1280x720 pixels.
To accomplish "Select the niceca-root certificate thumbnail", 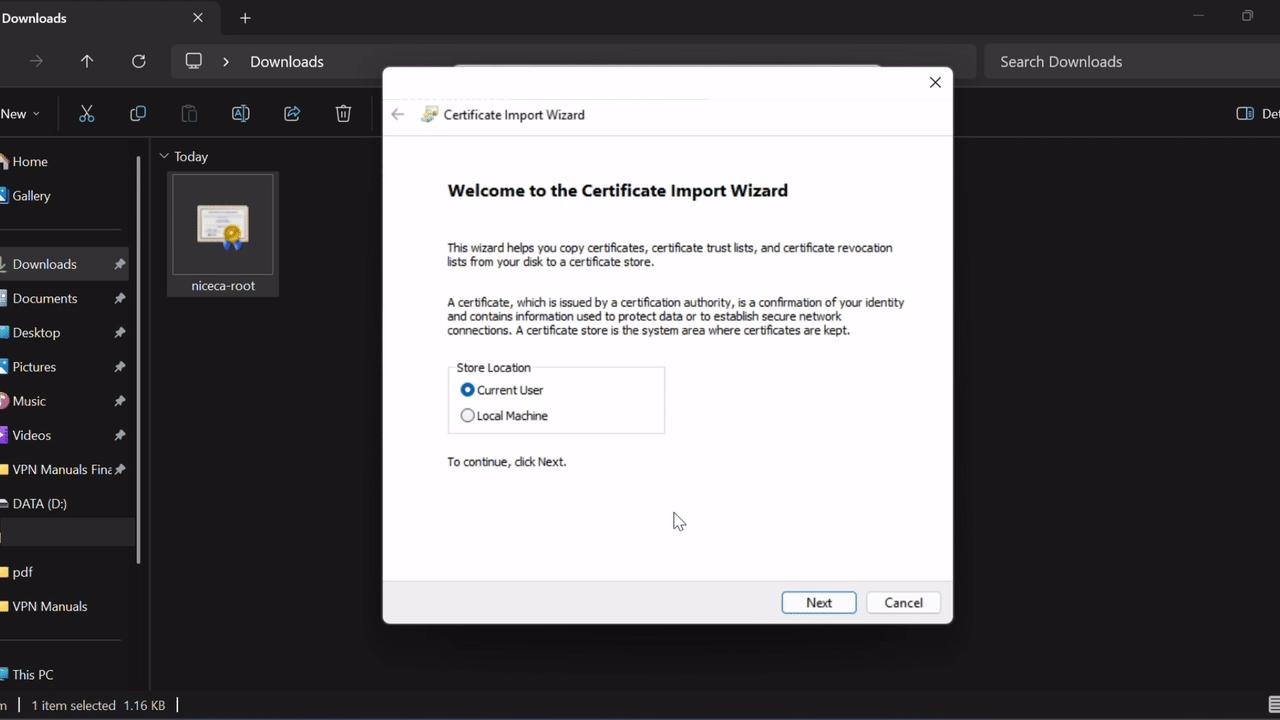I will 222,224.
